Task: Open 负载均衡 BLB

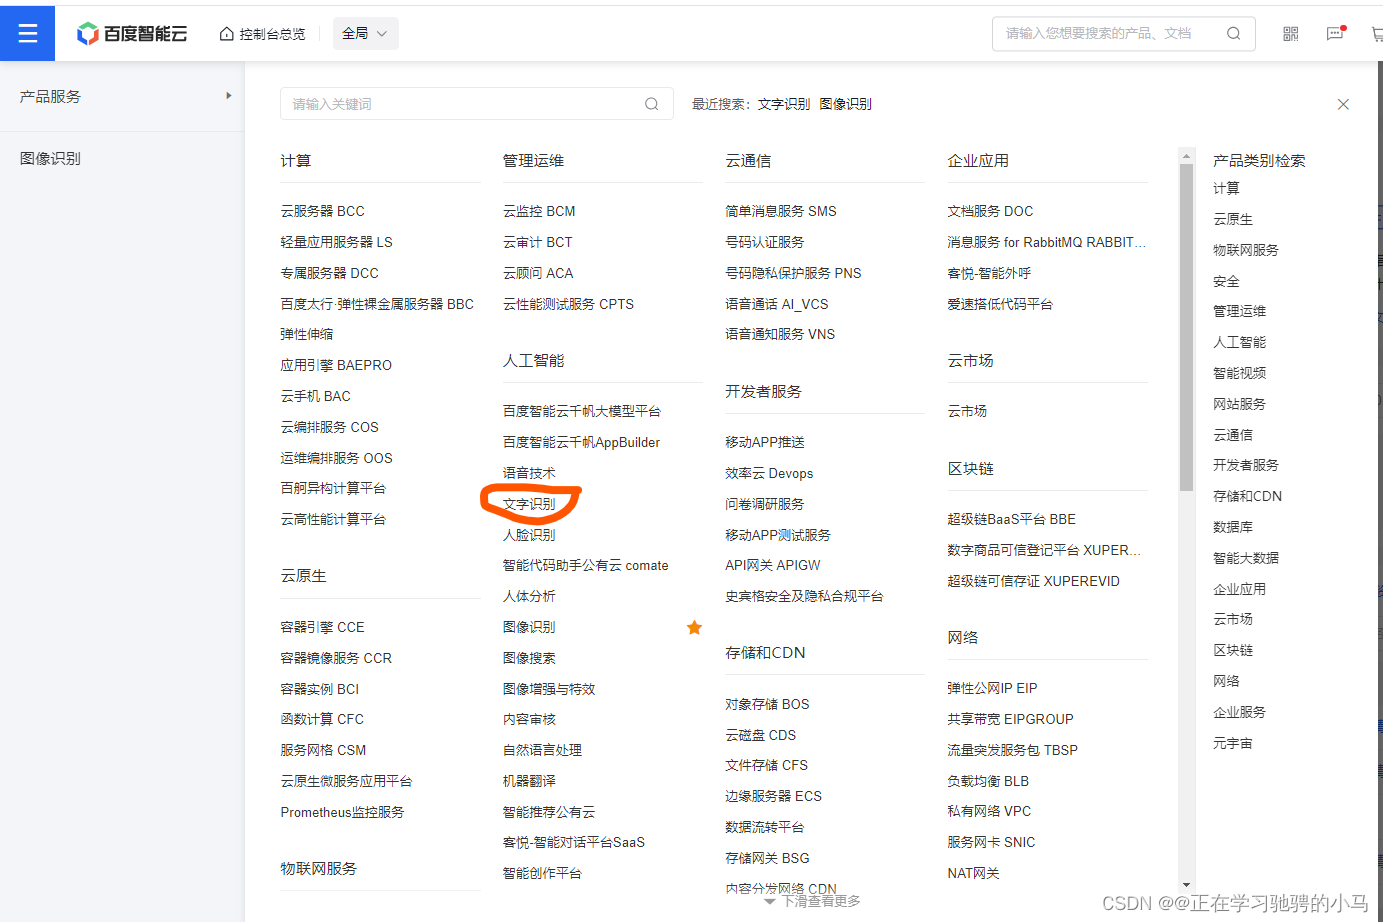Action: coord(988,781)
